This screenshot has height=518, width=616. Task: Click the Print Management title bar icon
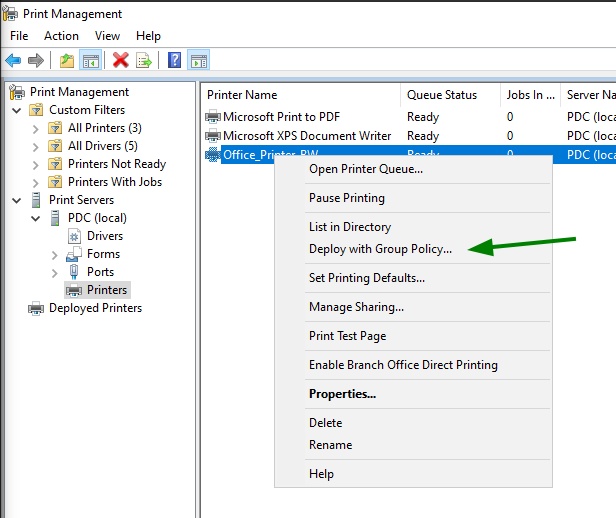click(x=10, y=13)
